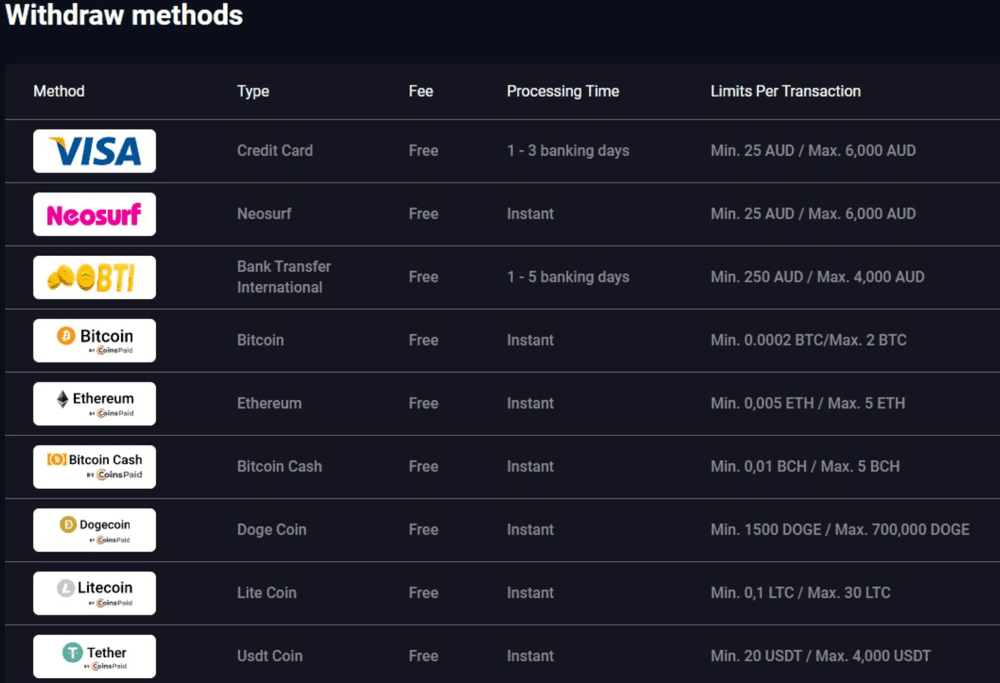Select the Bitcoin type cell

pyautogui.click(x=260, y=340)
